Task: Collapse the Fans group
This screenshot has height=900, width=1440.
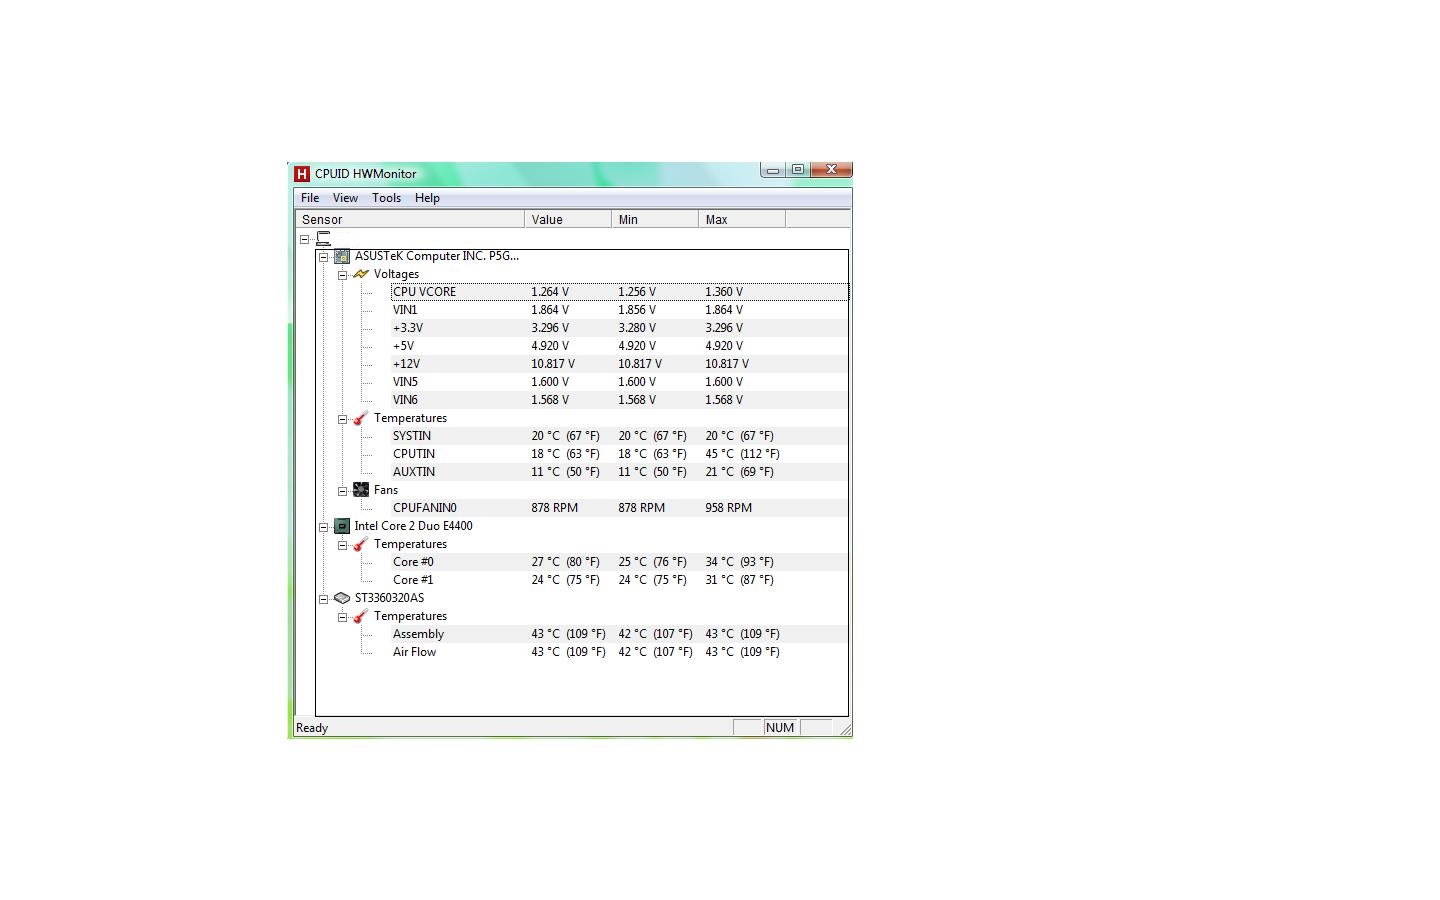Action: (x=343, y=491)
